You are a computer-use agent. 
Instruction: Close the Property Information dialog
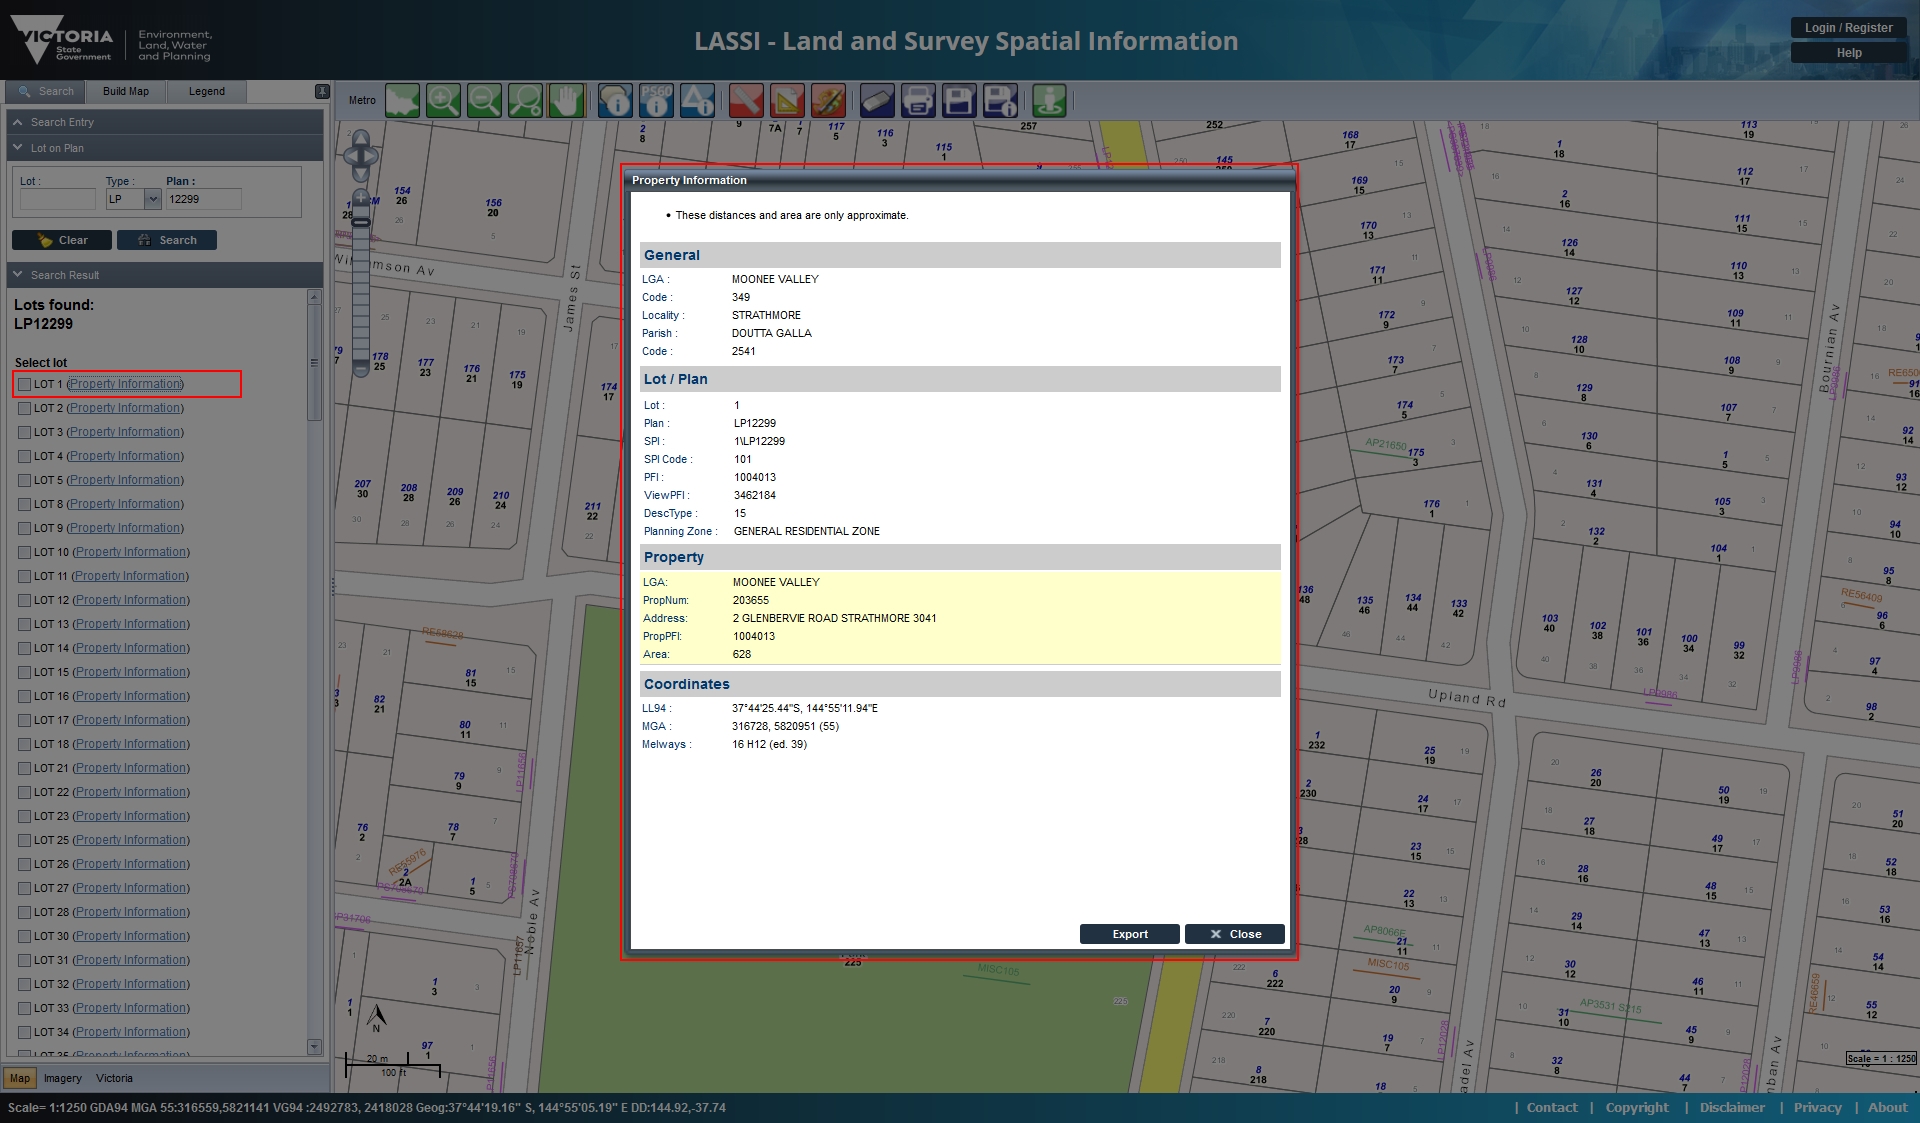pyautogui.click(x=1235, y=934)
